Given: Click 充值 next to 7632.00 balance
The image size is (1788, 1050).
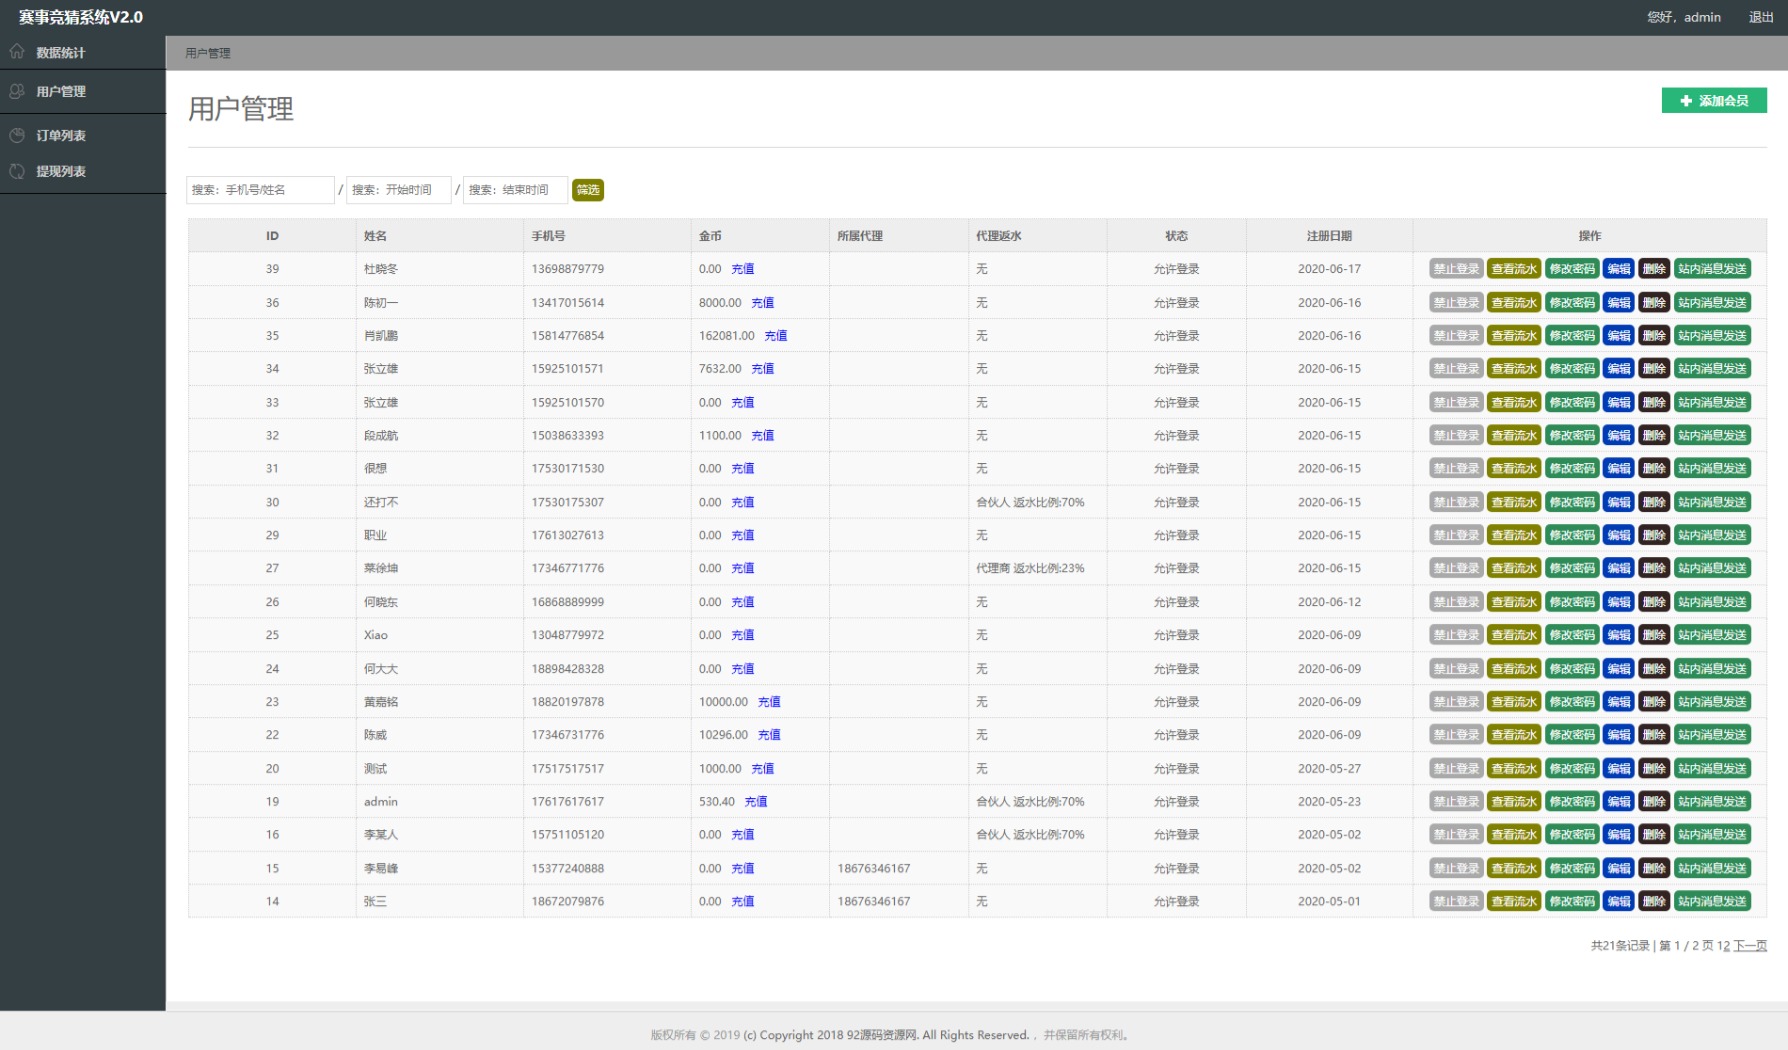Looking at the screenshot, I should coord(763,369).
